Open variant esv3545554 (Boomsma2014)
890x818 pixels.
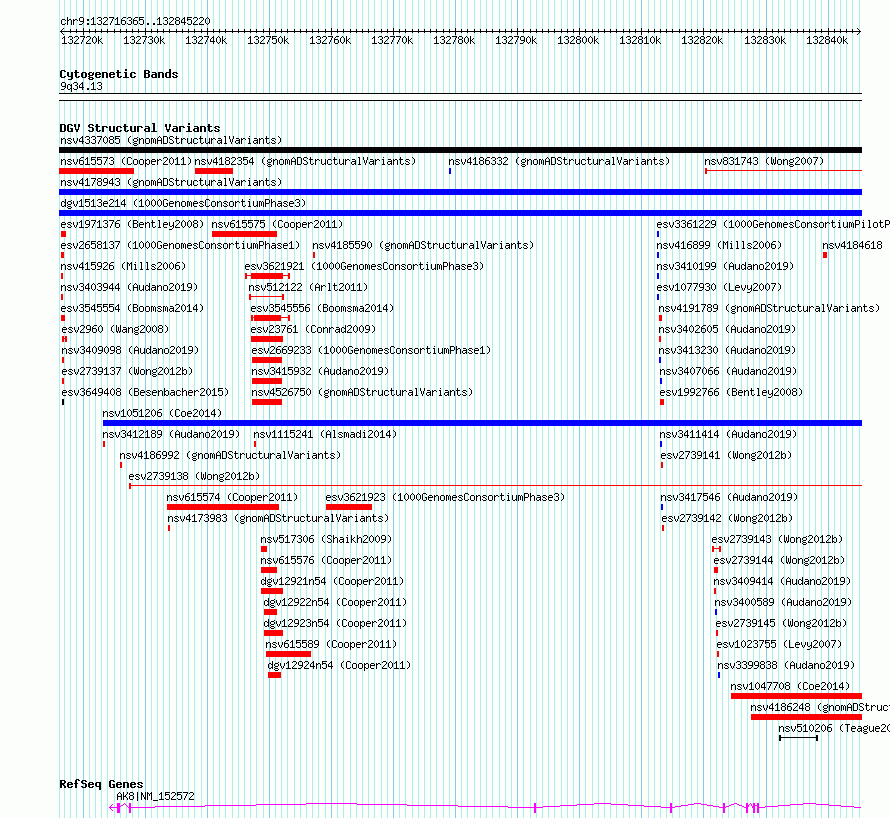click(x=132, y=308)
